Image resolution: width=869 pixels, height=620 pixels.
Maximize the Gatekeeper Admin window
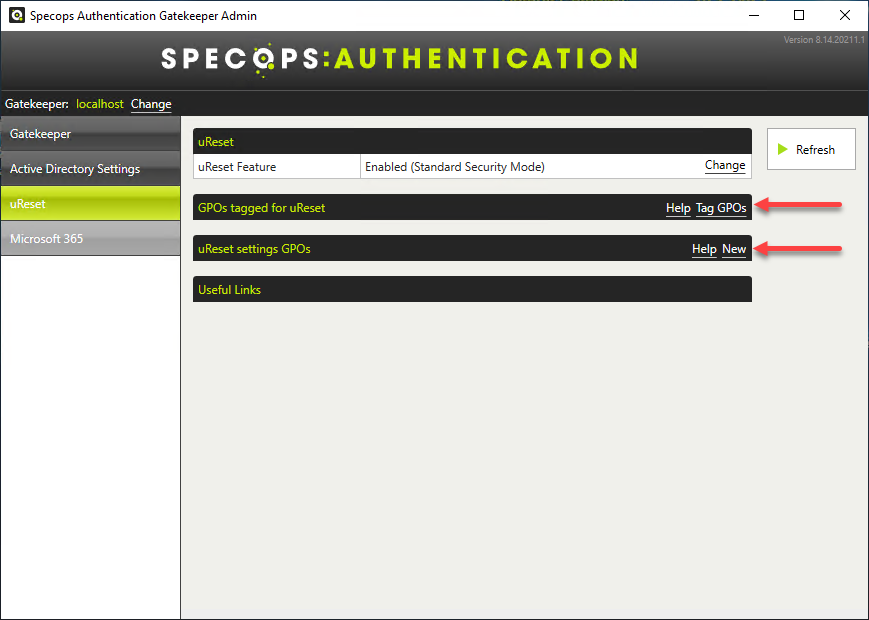pyautogui.click(x=799, y=16)
